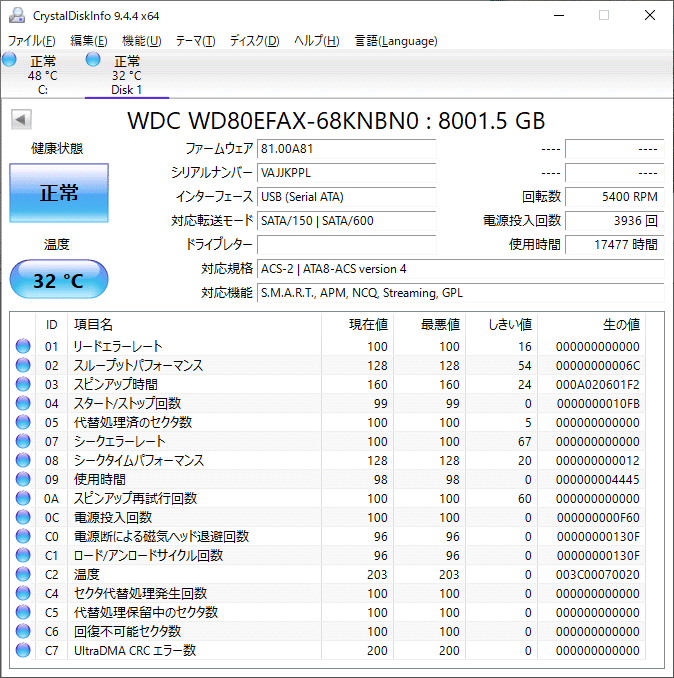The height and width of the screenshot is (678, 674).
Task: Click the 32 °C temperature button
Action: click(59, 279)
